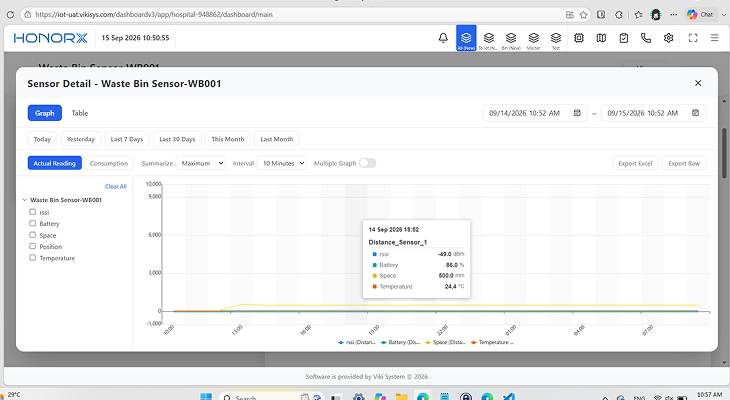Select the All (New) layer view

click(x=466, y=38)
